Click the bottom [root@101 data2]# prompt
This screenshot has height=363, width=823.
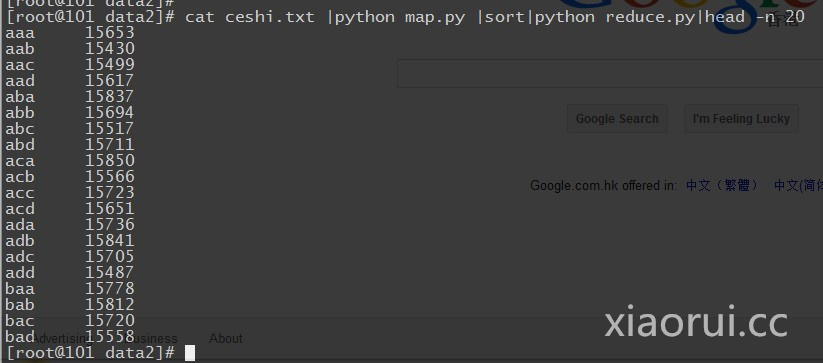[x=91, y=353]
